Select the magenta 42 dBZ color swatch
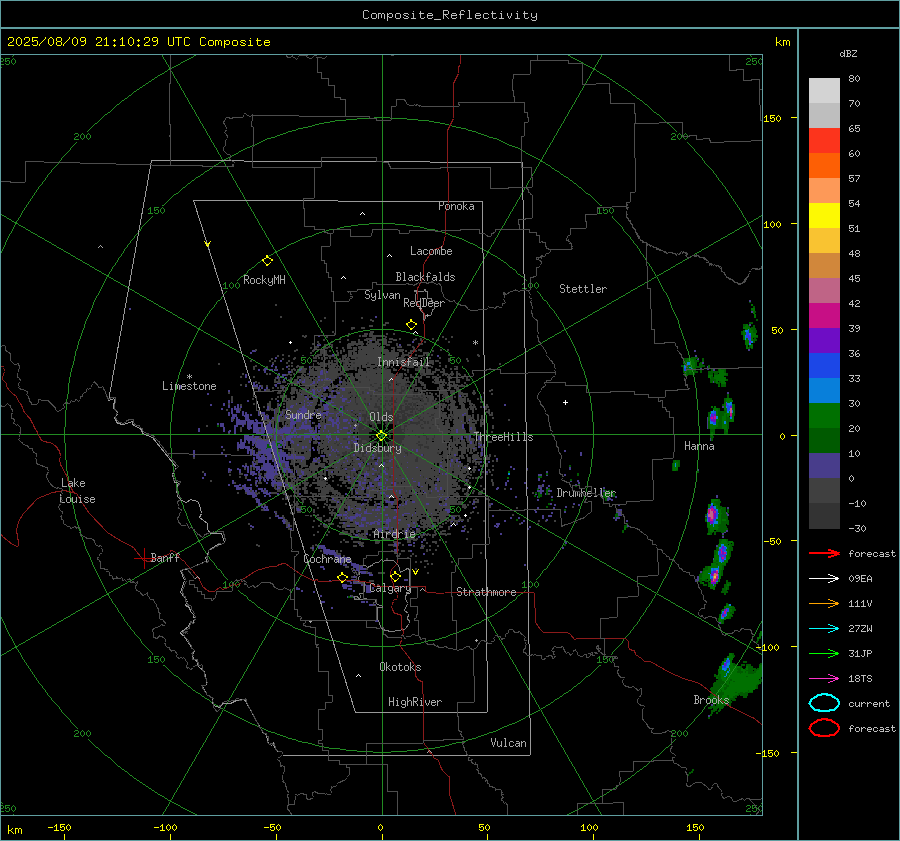 pyautogui.click(x=824, y=315)
